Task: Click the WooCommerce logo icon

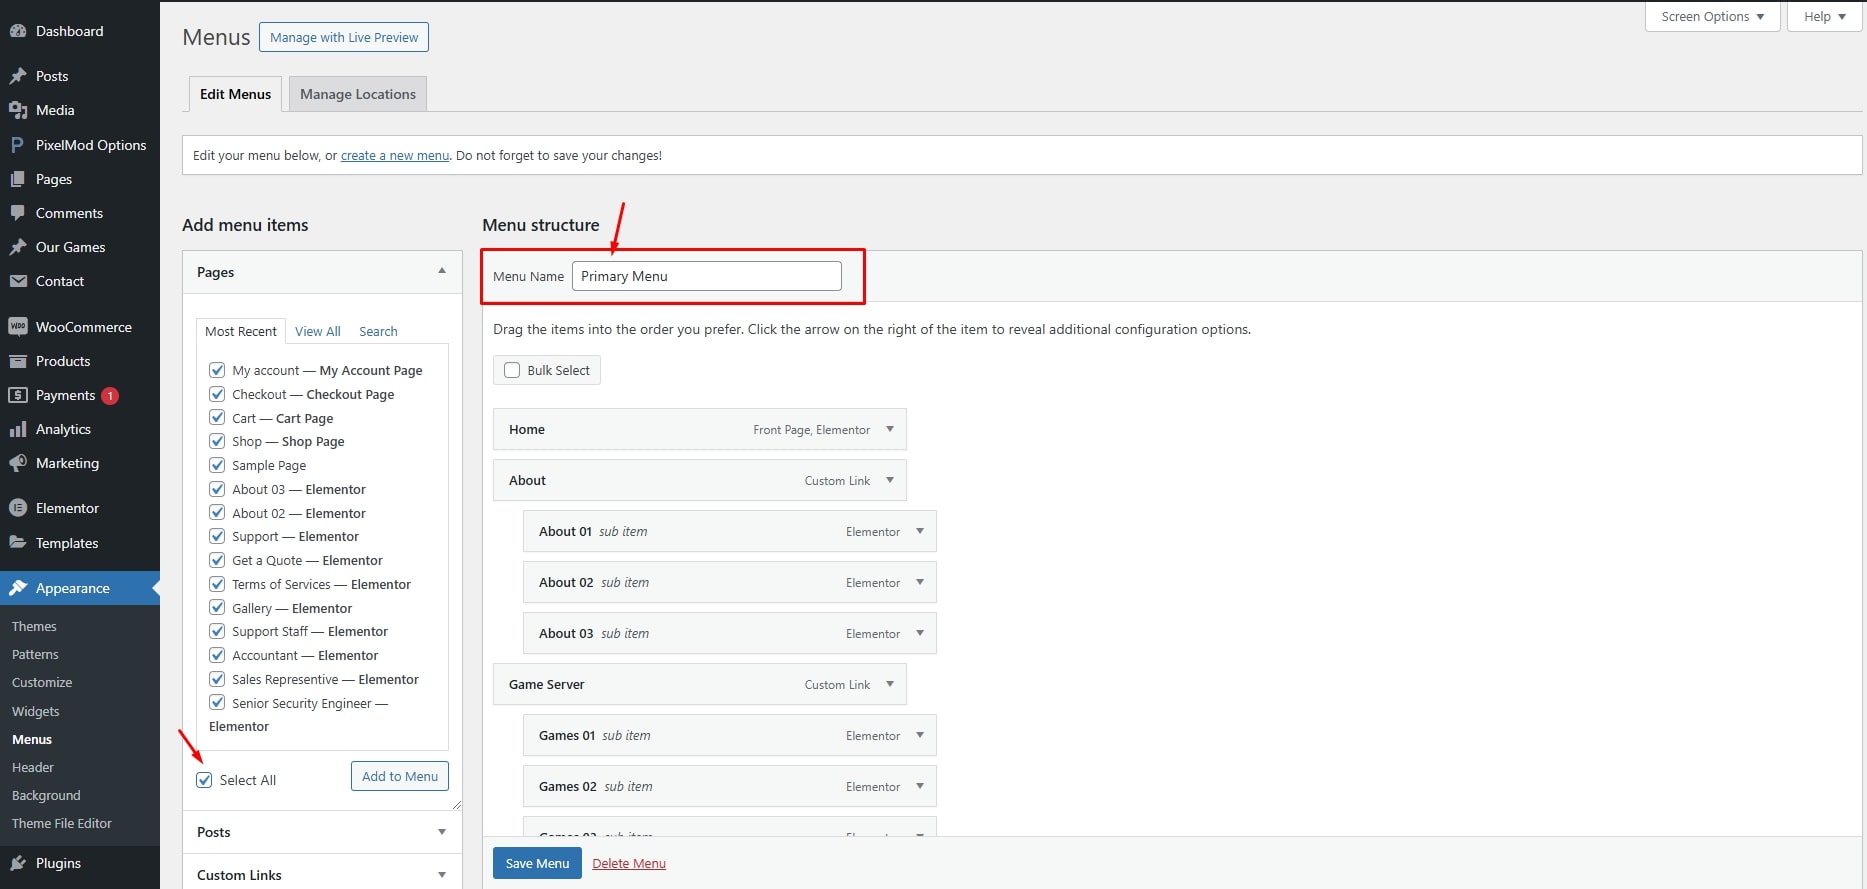Action: 18,327
